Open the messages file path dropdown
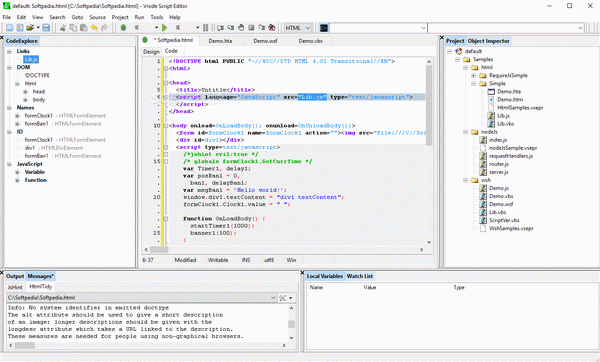Screen dimensions: 600x362 click(273, 298)
